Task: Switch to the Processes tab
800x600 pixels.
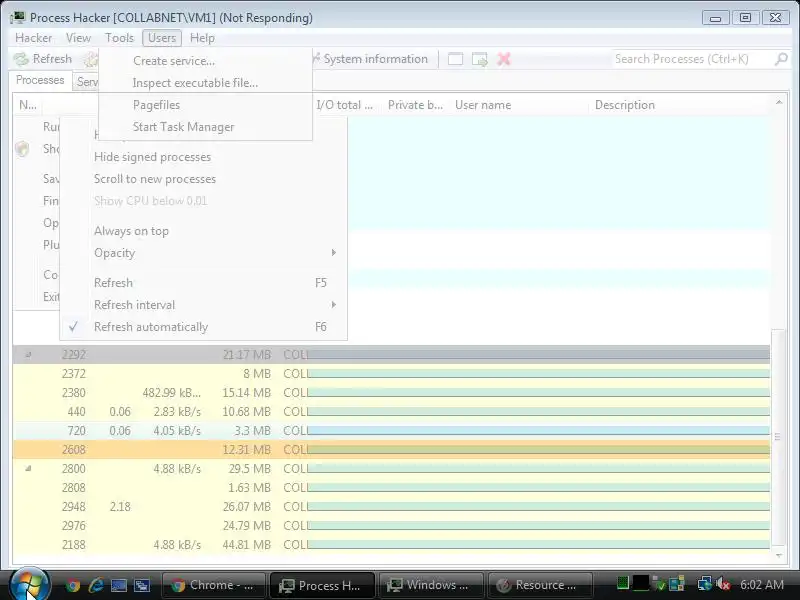Action: 40,80
